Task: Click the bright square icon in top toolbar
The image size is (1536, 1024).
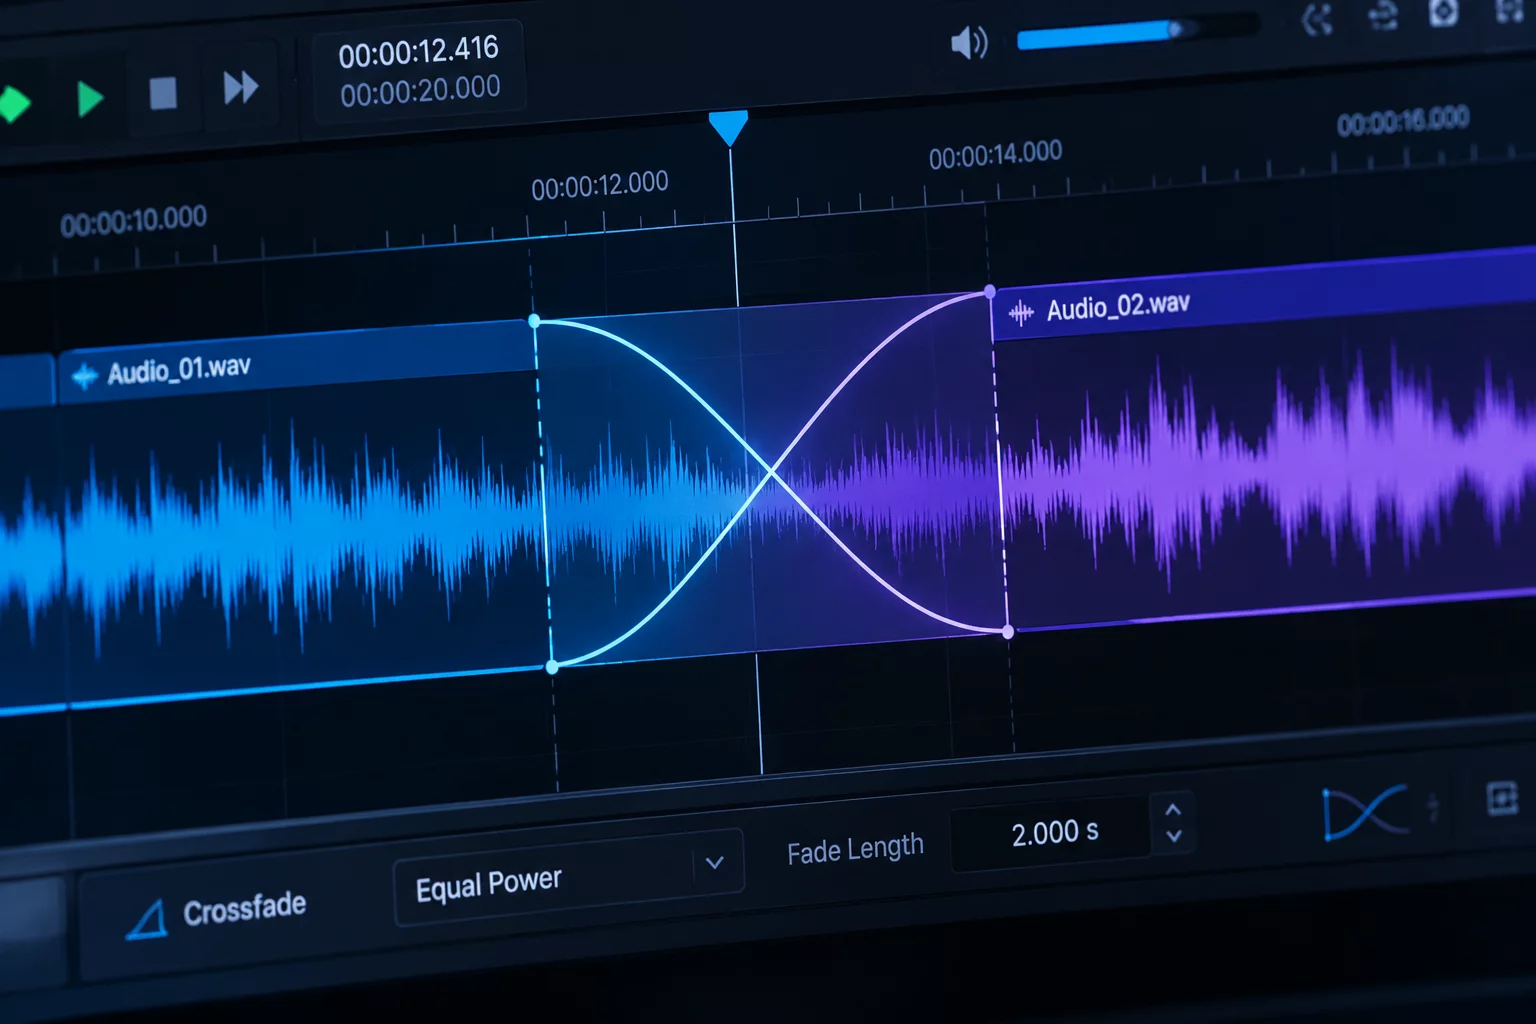Action: coord(1443,12)
